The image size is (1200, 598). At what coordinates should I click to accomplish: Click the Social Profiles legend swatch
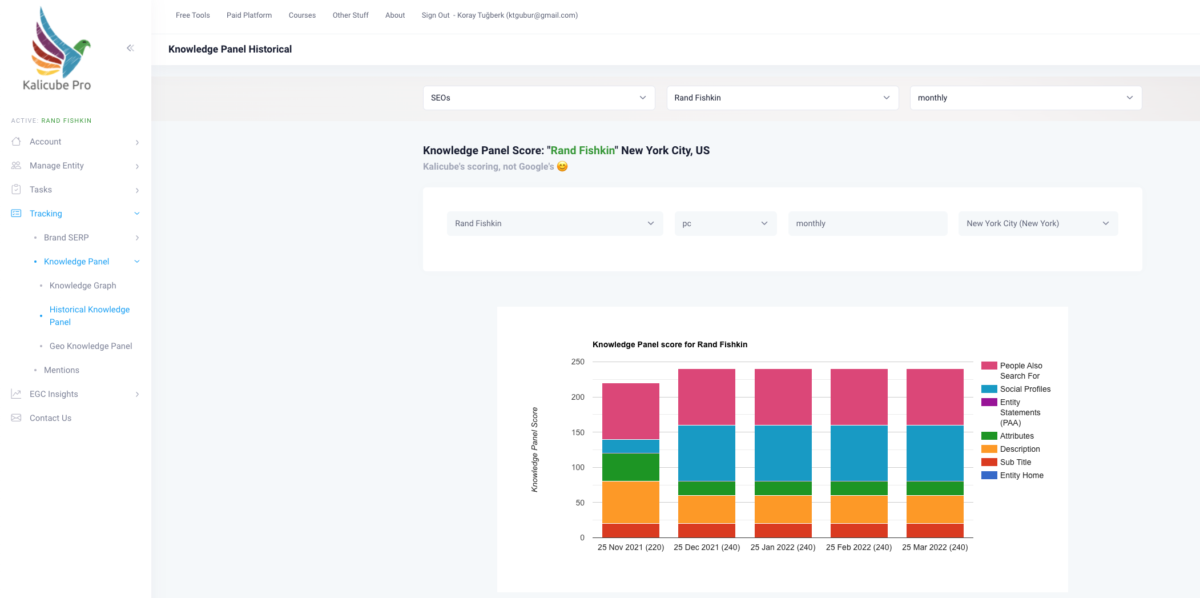click(x=988, y=388)
